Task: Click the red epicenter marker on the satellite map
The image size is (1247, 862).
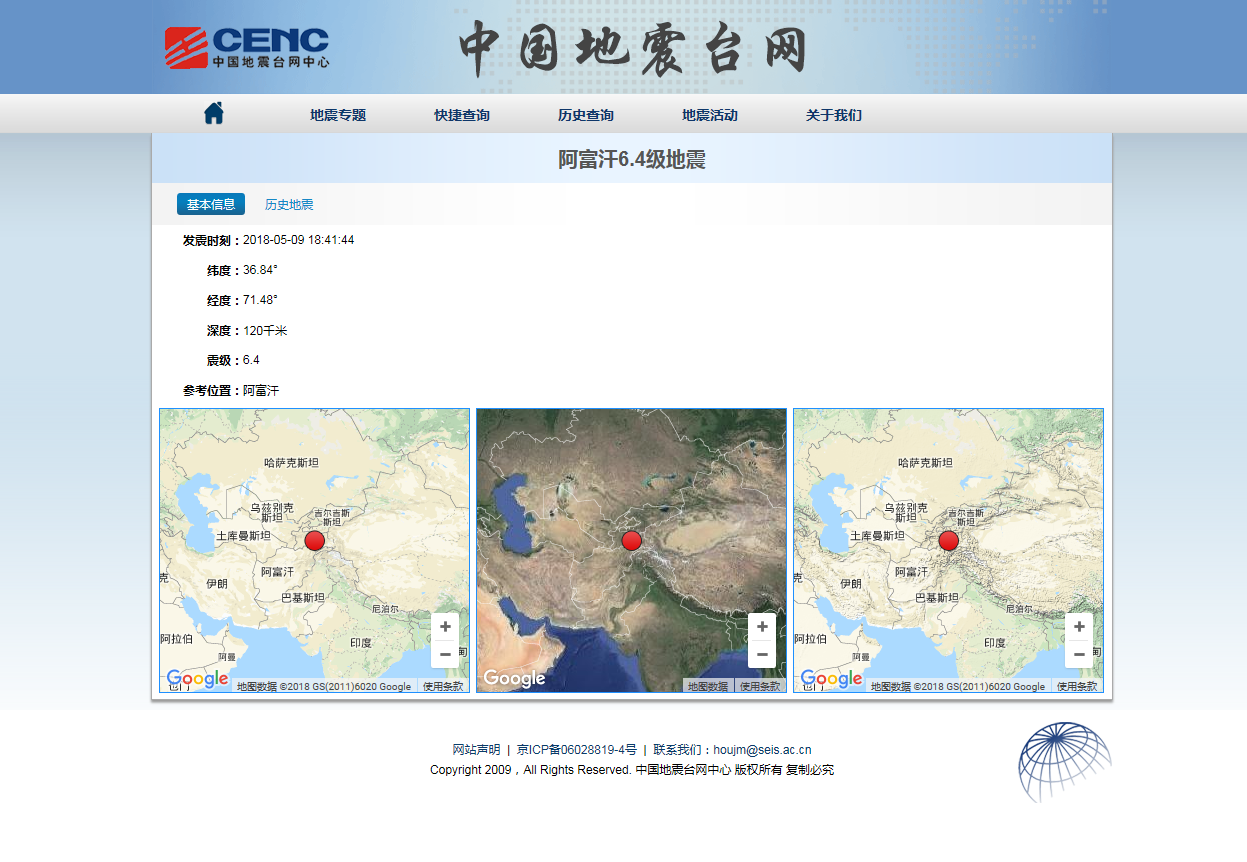Action: [x=631, y=540]
